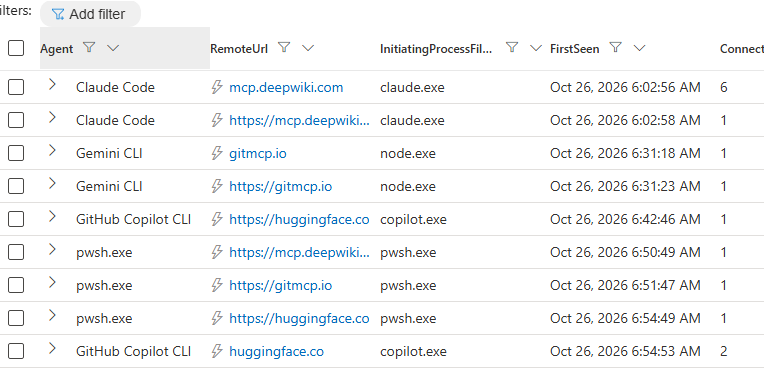This screenshot has width=764, height=387.
Task: Click the 'Oct 26, 2026 6:54:53 AM' cell
Action: click(625, 351)
